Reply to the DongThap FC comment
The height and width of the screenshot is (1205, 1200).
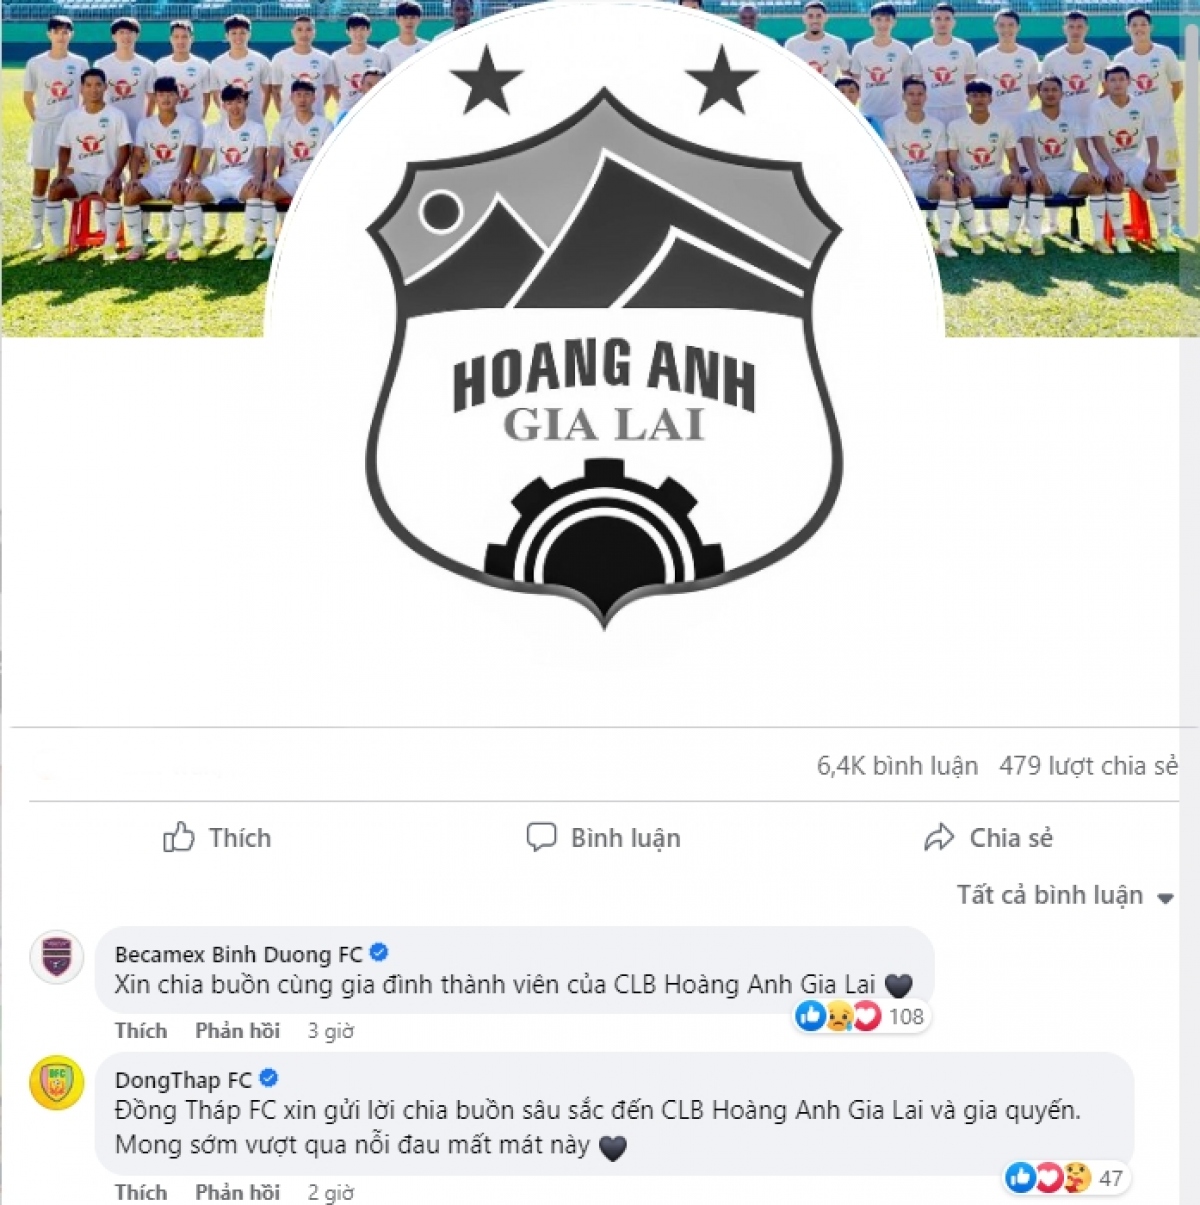pyautogui.click(x=237, y=1192)
